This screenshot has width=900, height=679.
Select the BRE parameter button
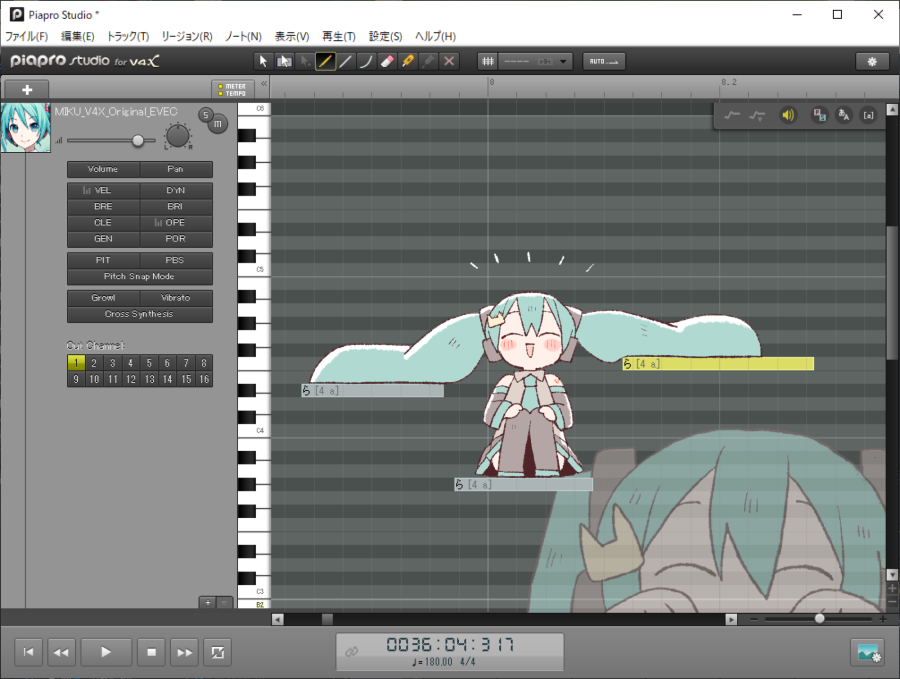coord(103,207)
